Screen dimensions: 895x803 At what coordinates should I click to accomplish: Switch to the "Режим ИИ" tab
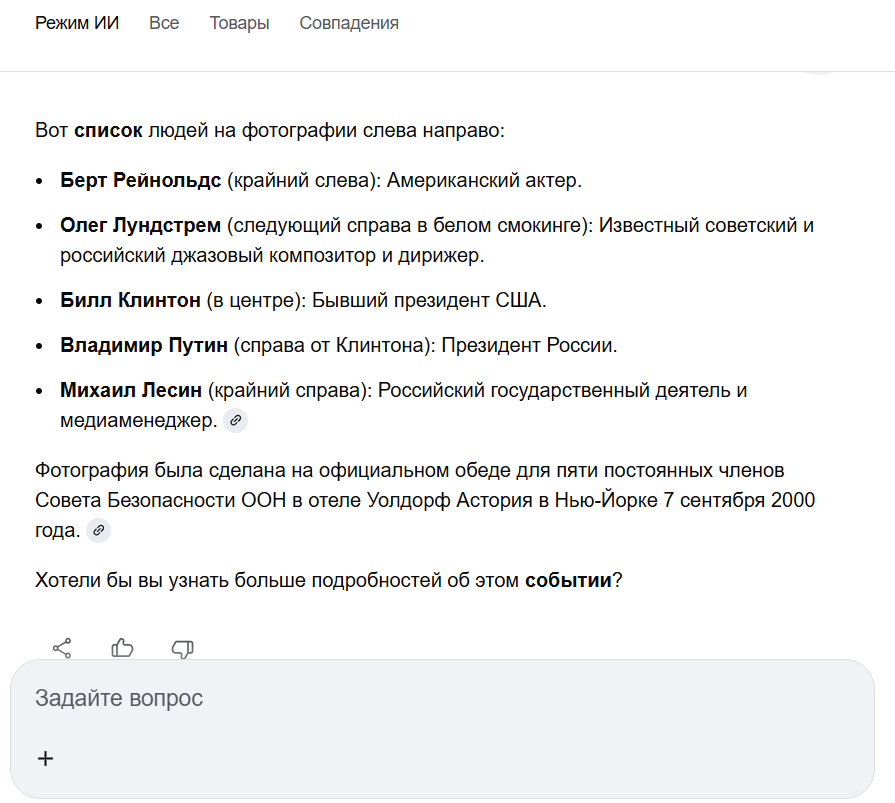coord(77,23)
